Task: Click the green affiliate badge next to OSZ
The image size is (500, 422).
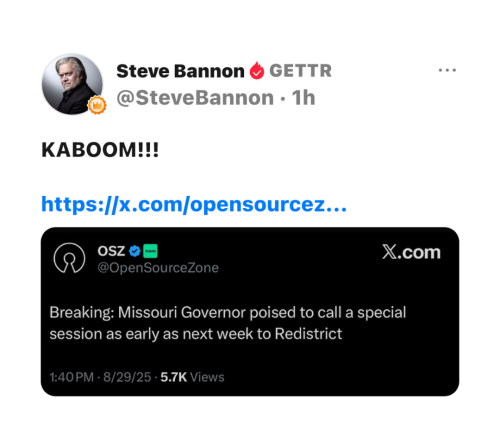Action: [x=150, y=251]
